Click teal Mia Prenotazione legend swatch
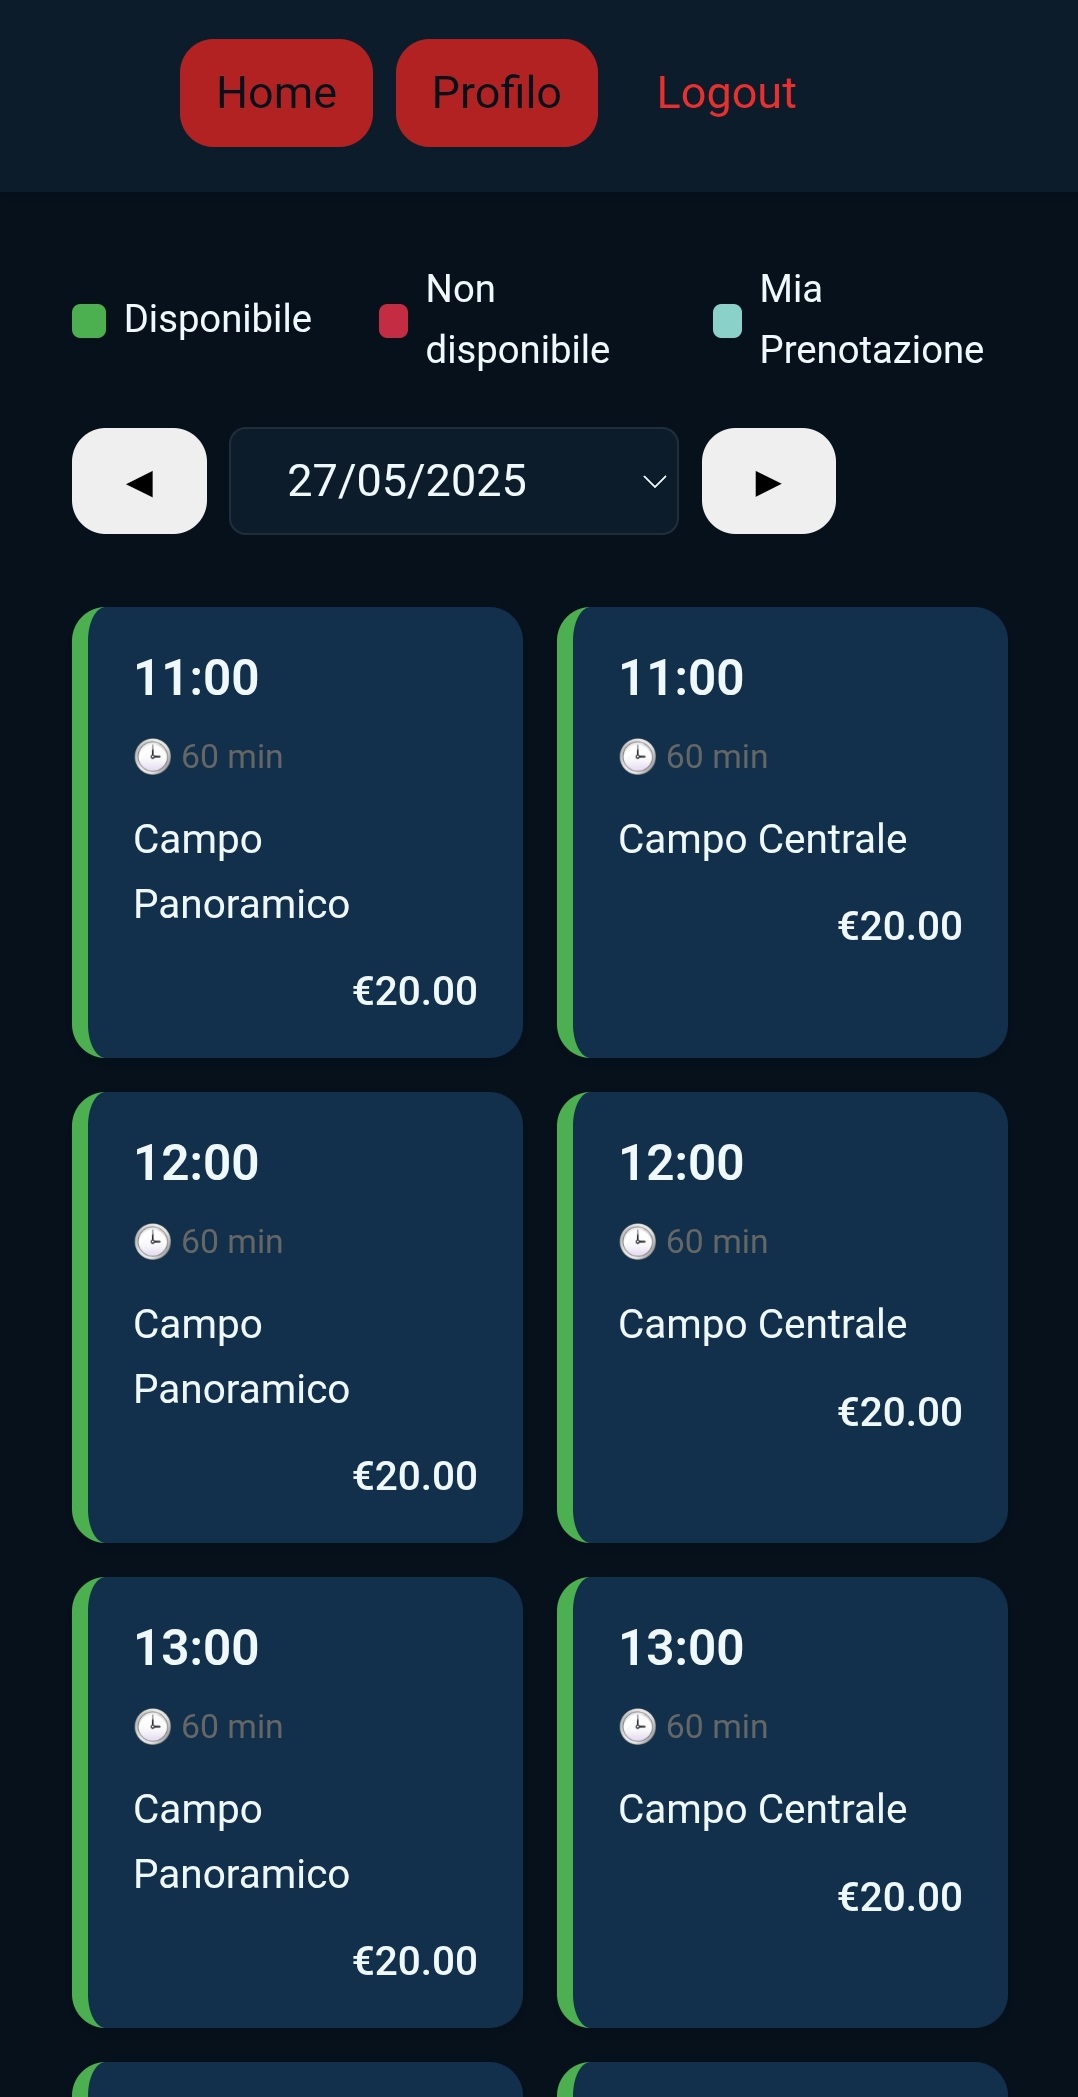 (727, 321)
